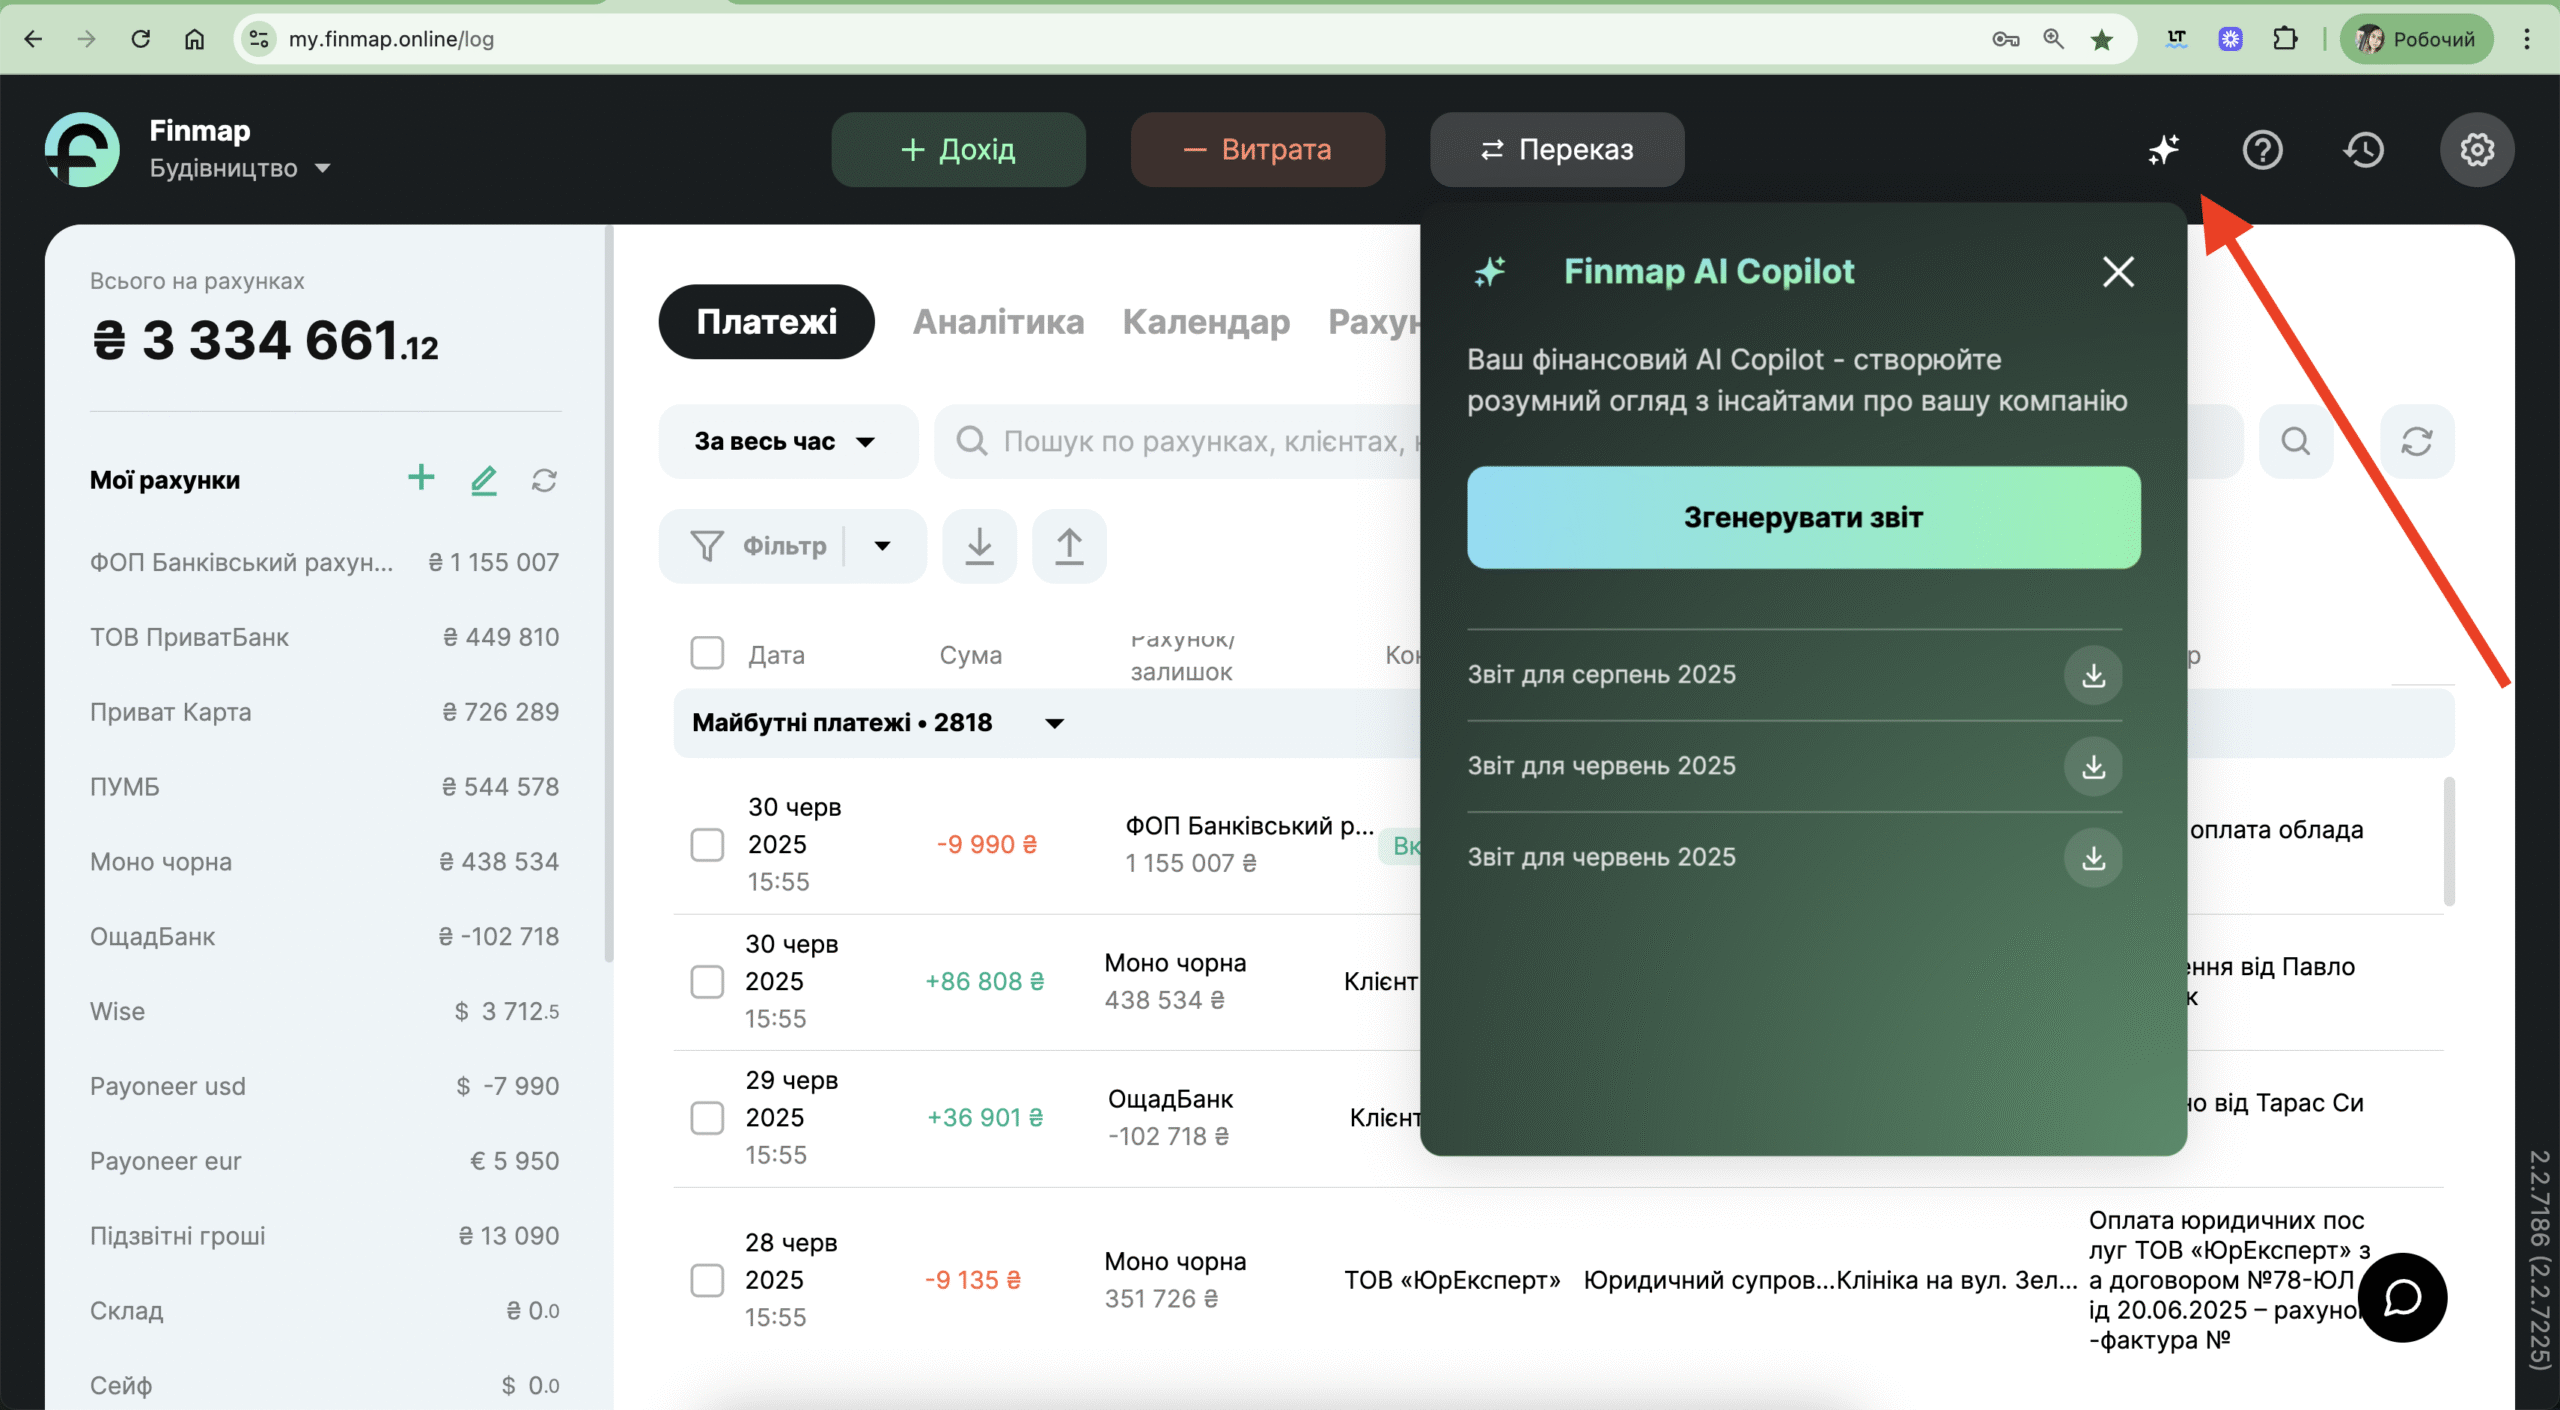
Task: Bookmark this page with the star
Action: coord(2102,39)
